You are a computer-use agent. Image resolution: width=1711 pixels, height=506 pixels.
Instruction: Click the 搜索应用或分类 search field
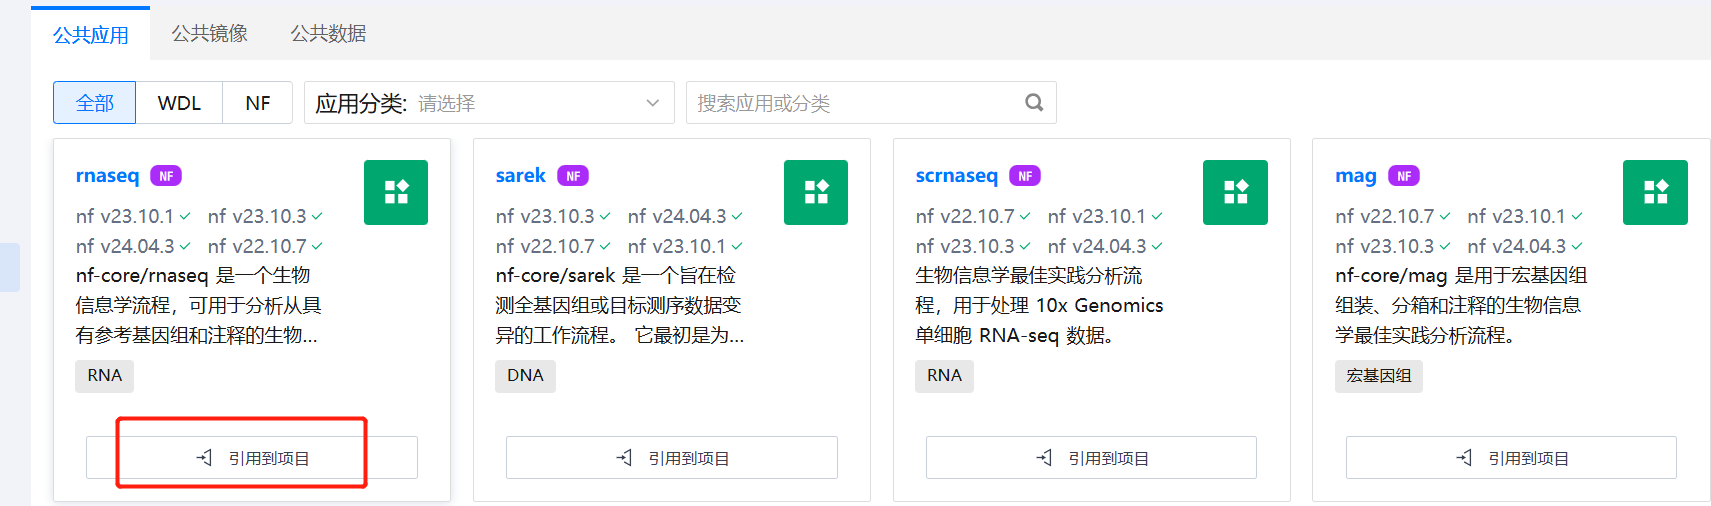[855, 103]
